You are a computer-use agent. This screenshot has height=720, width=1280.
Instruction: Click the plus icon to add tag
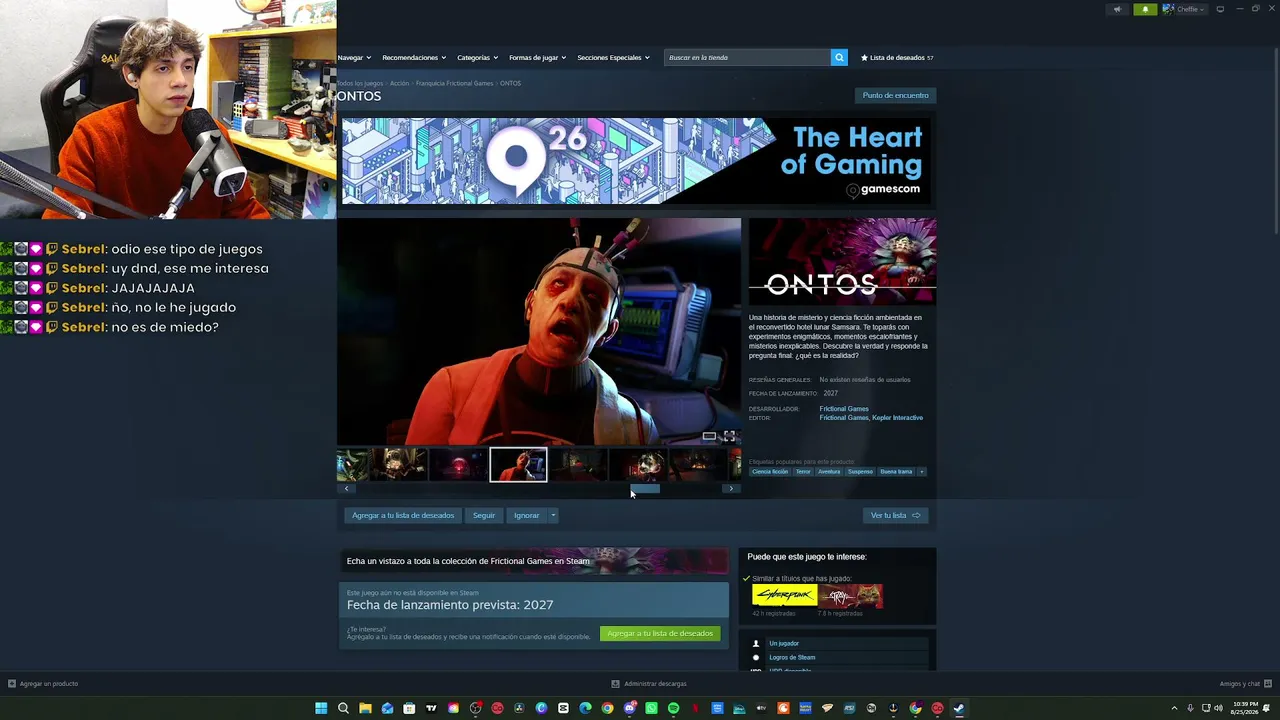click(x=921, y=471)
